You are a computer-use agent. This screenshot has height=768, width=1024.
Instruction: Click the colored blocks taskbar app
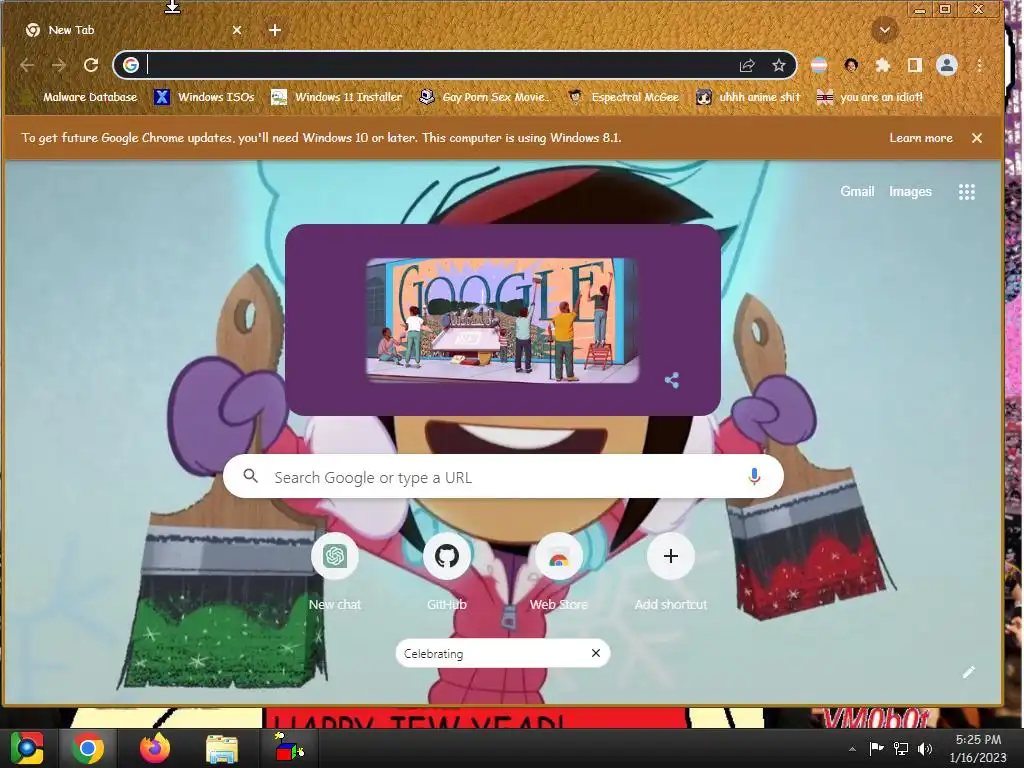(289, 748)
